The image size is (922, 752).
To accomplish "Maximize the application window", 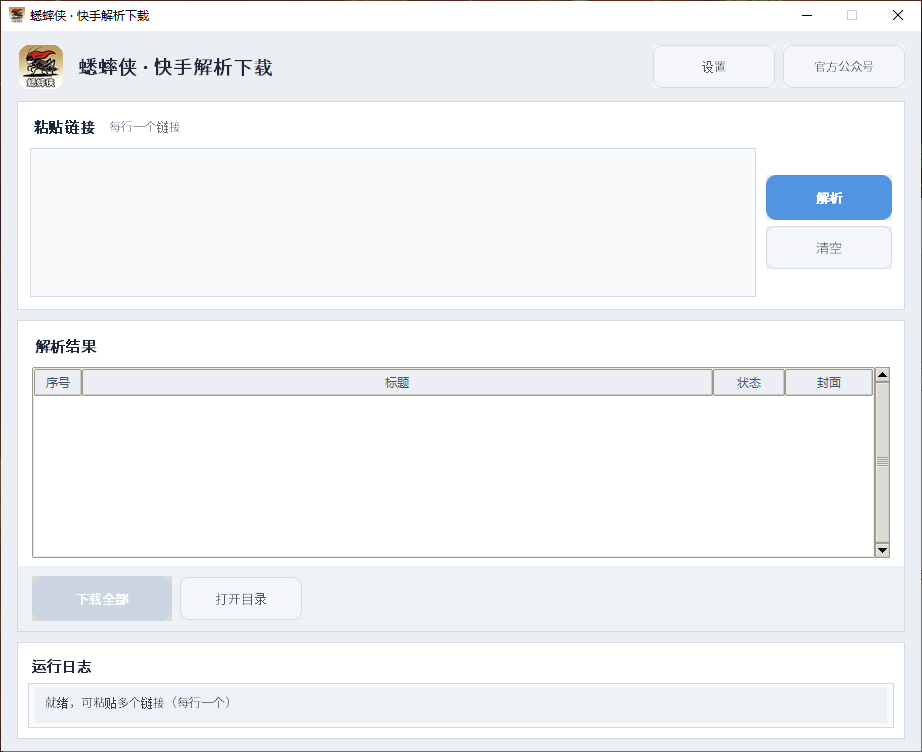I will (x=851, y=15).
